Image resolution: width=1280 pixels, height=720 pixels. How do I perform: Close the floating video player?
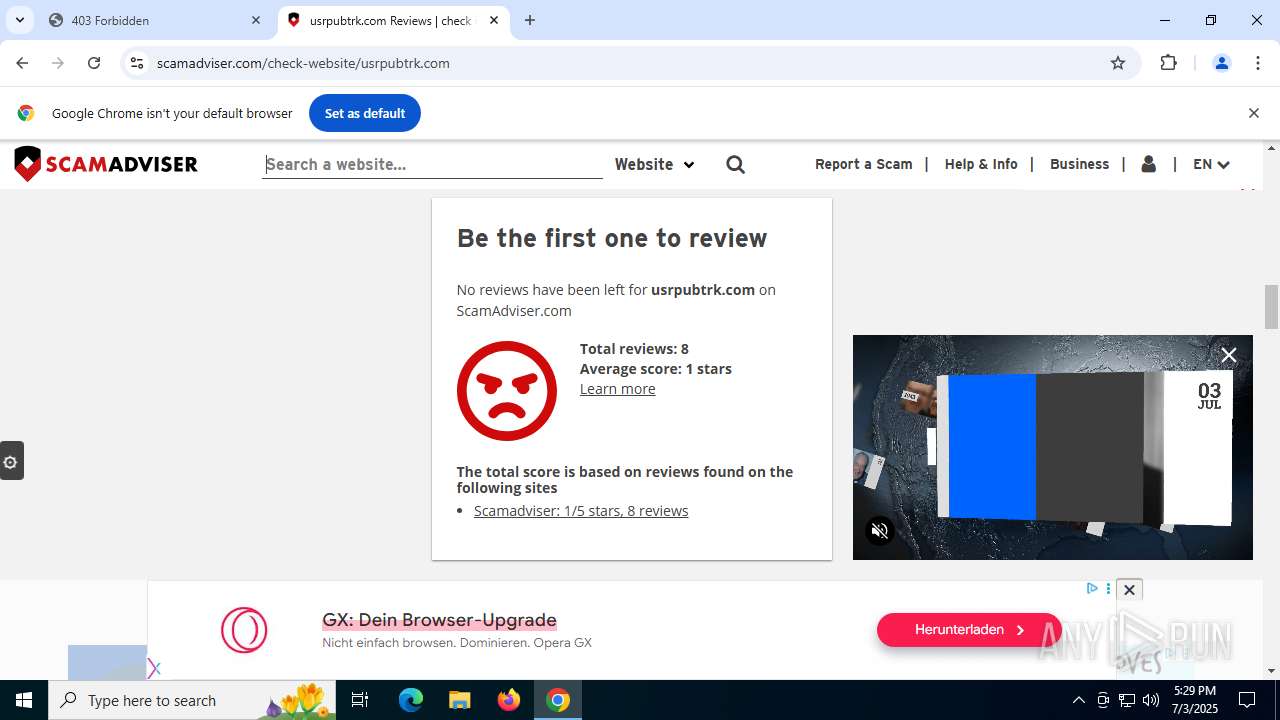coord(1229,355)
